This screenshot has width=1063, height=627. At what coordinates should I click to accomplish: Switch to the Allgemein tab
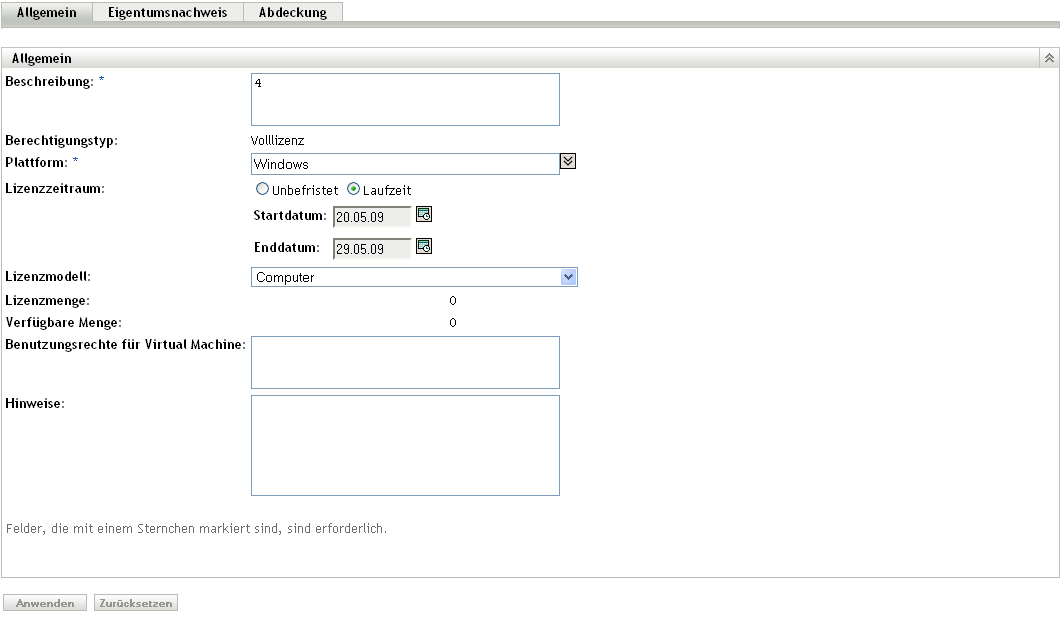pos(47,12)
